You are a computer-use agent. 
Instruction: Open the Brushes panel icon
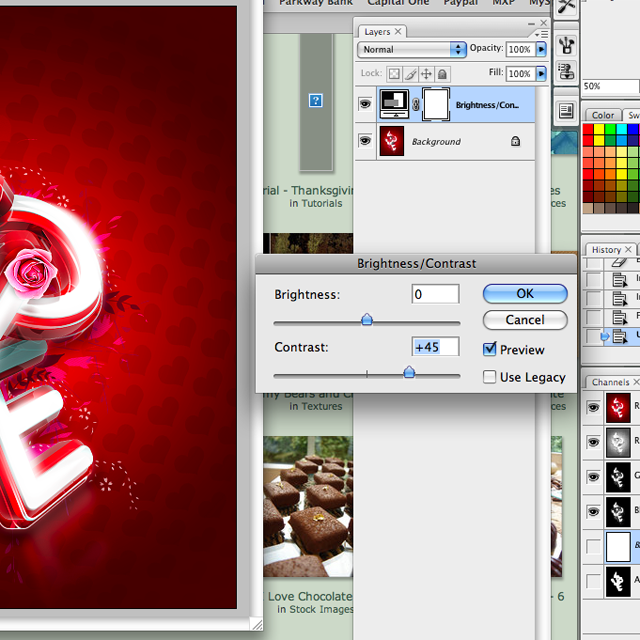coord(567,45)
